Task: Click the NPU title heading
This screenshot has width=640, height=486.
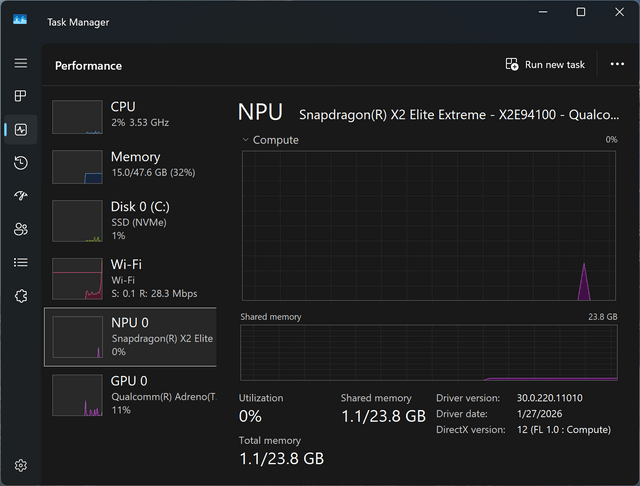Action: click(x=260, y=112)
